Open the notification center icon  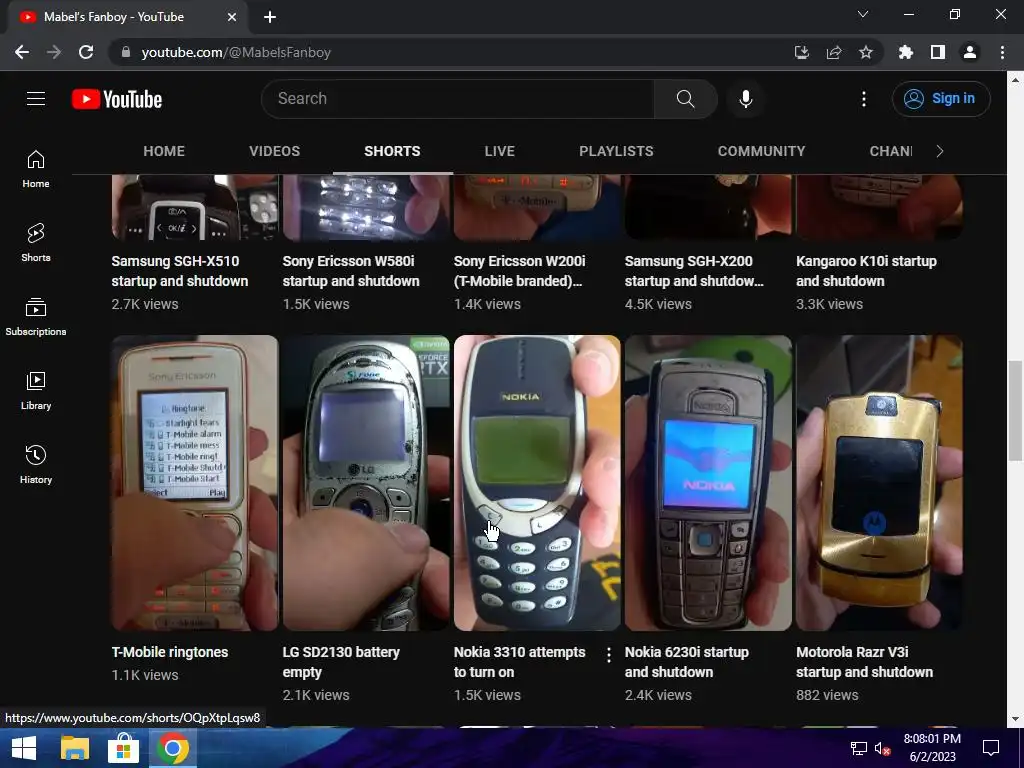pyautogui.click(x=991, y=748)
